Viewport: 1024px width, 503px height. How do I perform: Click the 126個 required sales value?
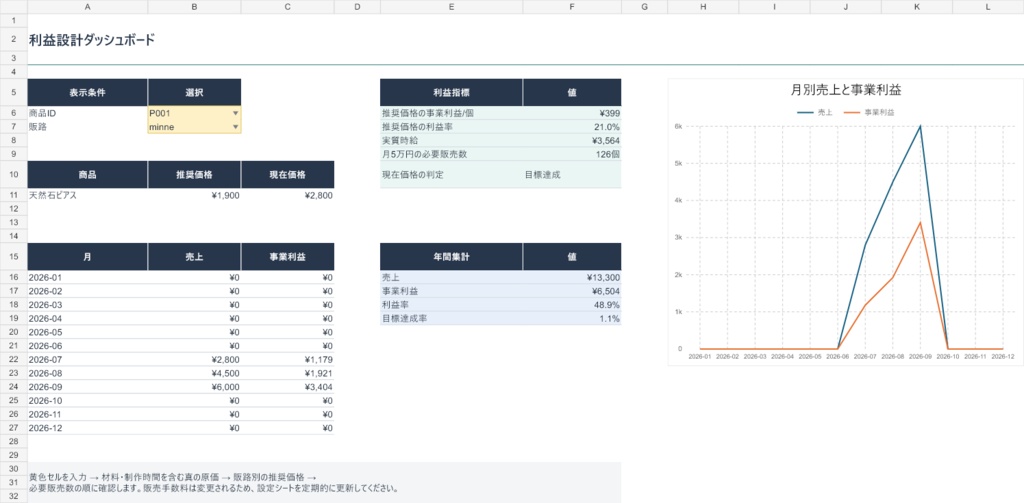(572, 154)
